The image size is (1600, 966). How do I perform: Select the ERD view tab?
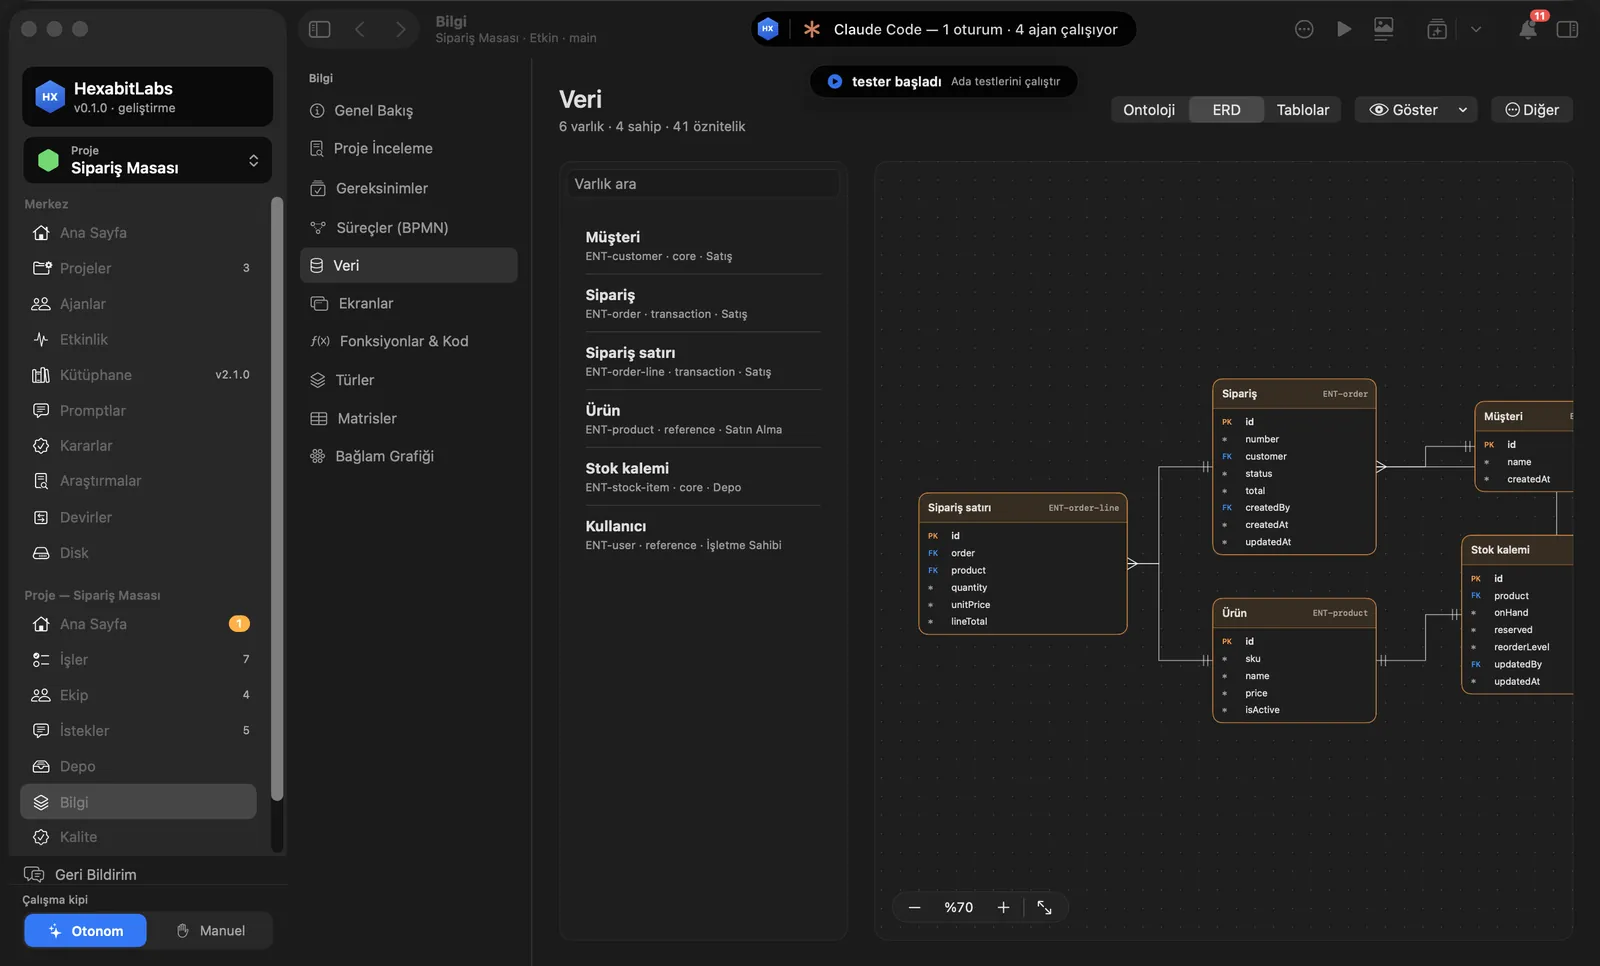1226,110
